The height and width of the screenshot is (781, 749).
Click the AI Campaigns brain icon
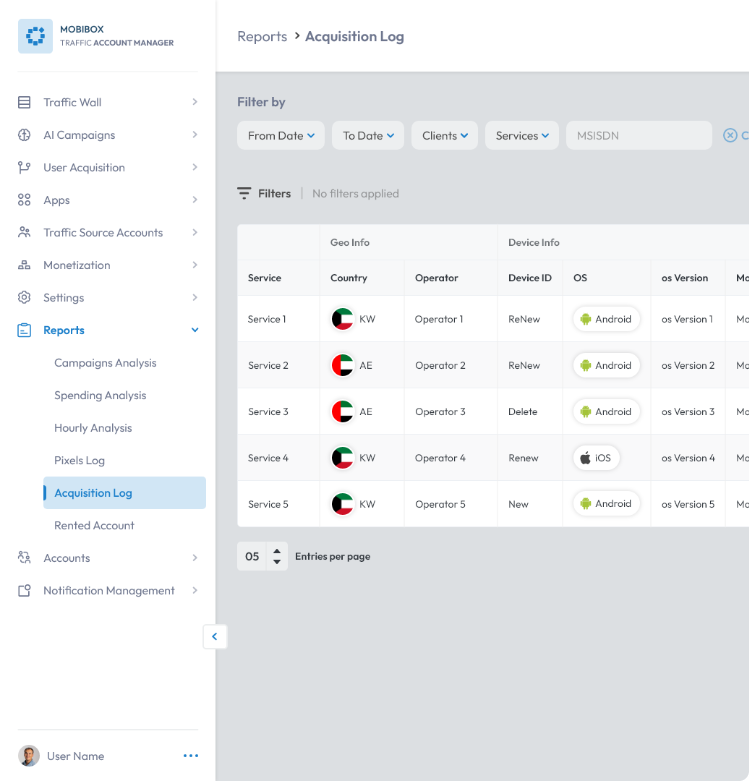tap(24, 135)
